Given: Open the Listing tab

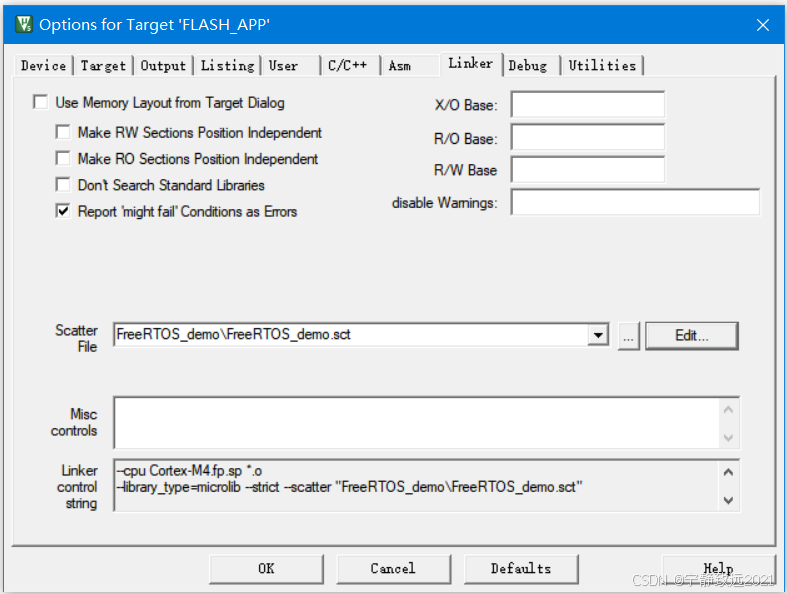Looking at the screenshot, I should pyautogui.click(x=227, y=66).
